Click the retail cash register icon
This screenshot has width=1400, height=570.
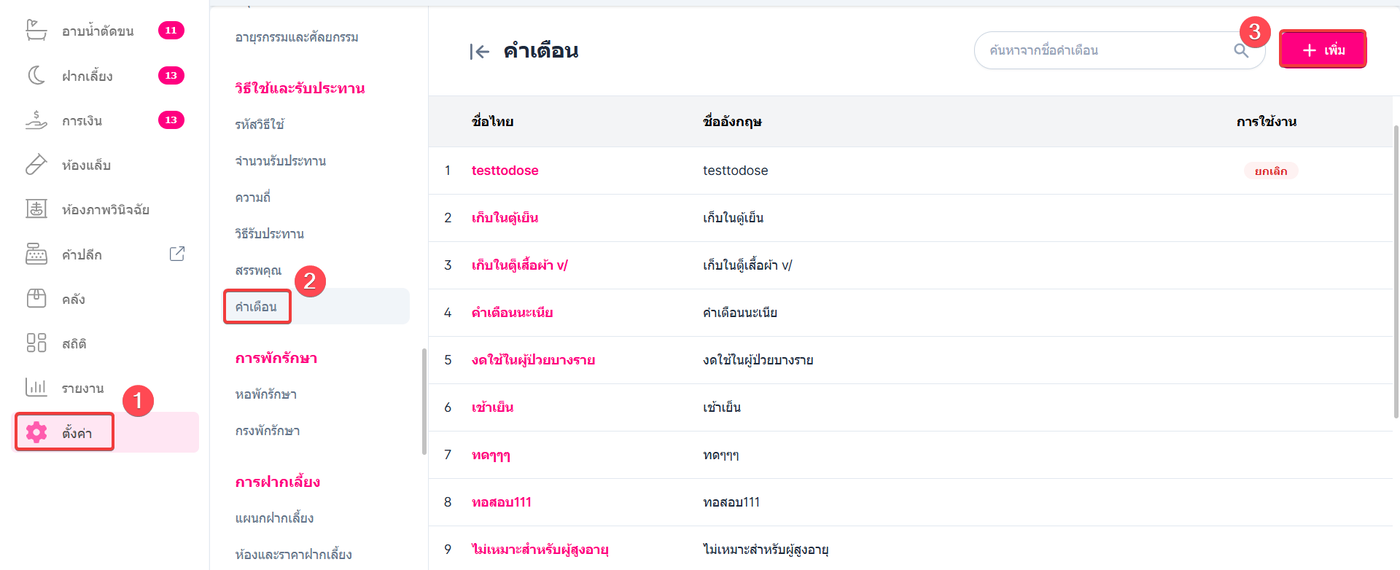[x=36, y=254]
